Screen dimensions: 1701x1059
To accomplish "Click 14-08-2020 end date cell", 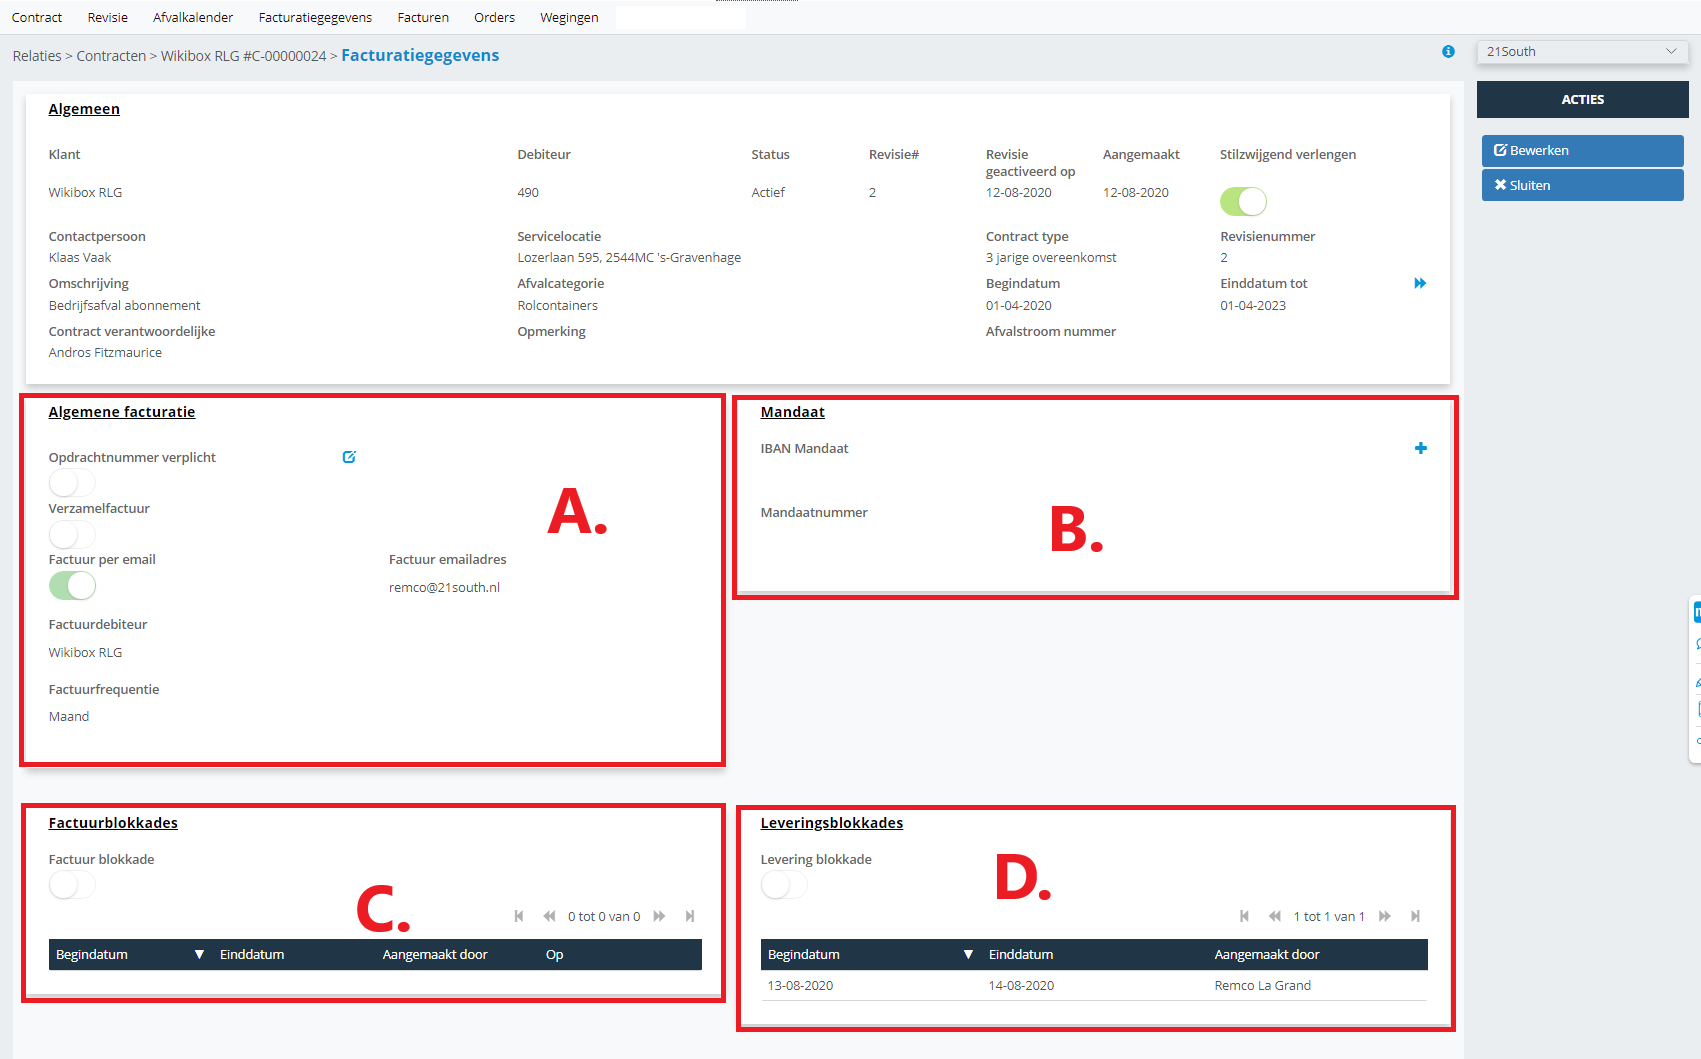I will click(1021, 985).
